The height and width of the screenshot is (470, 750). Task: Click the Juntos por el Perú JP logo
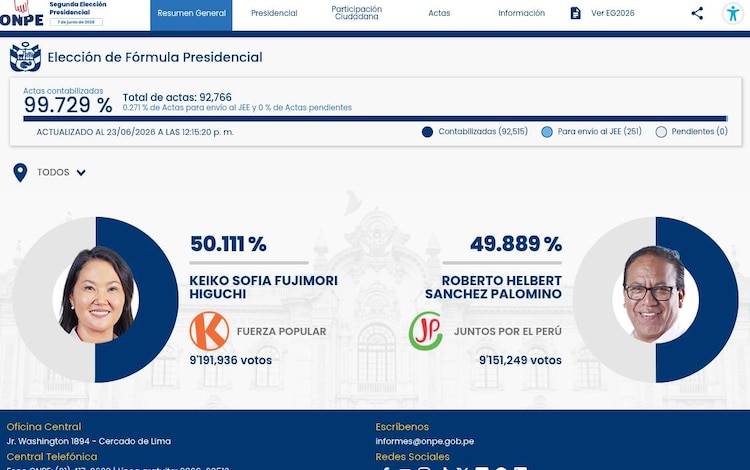pos(426,331)
